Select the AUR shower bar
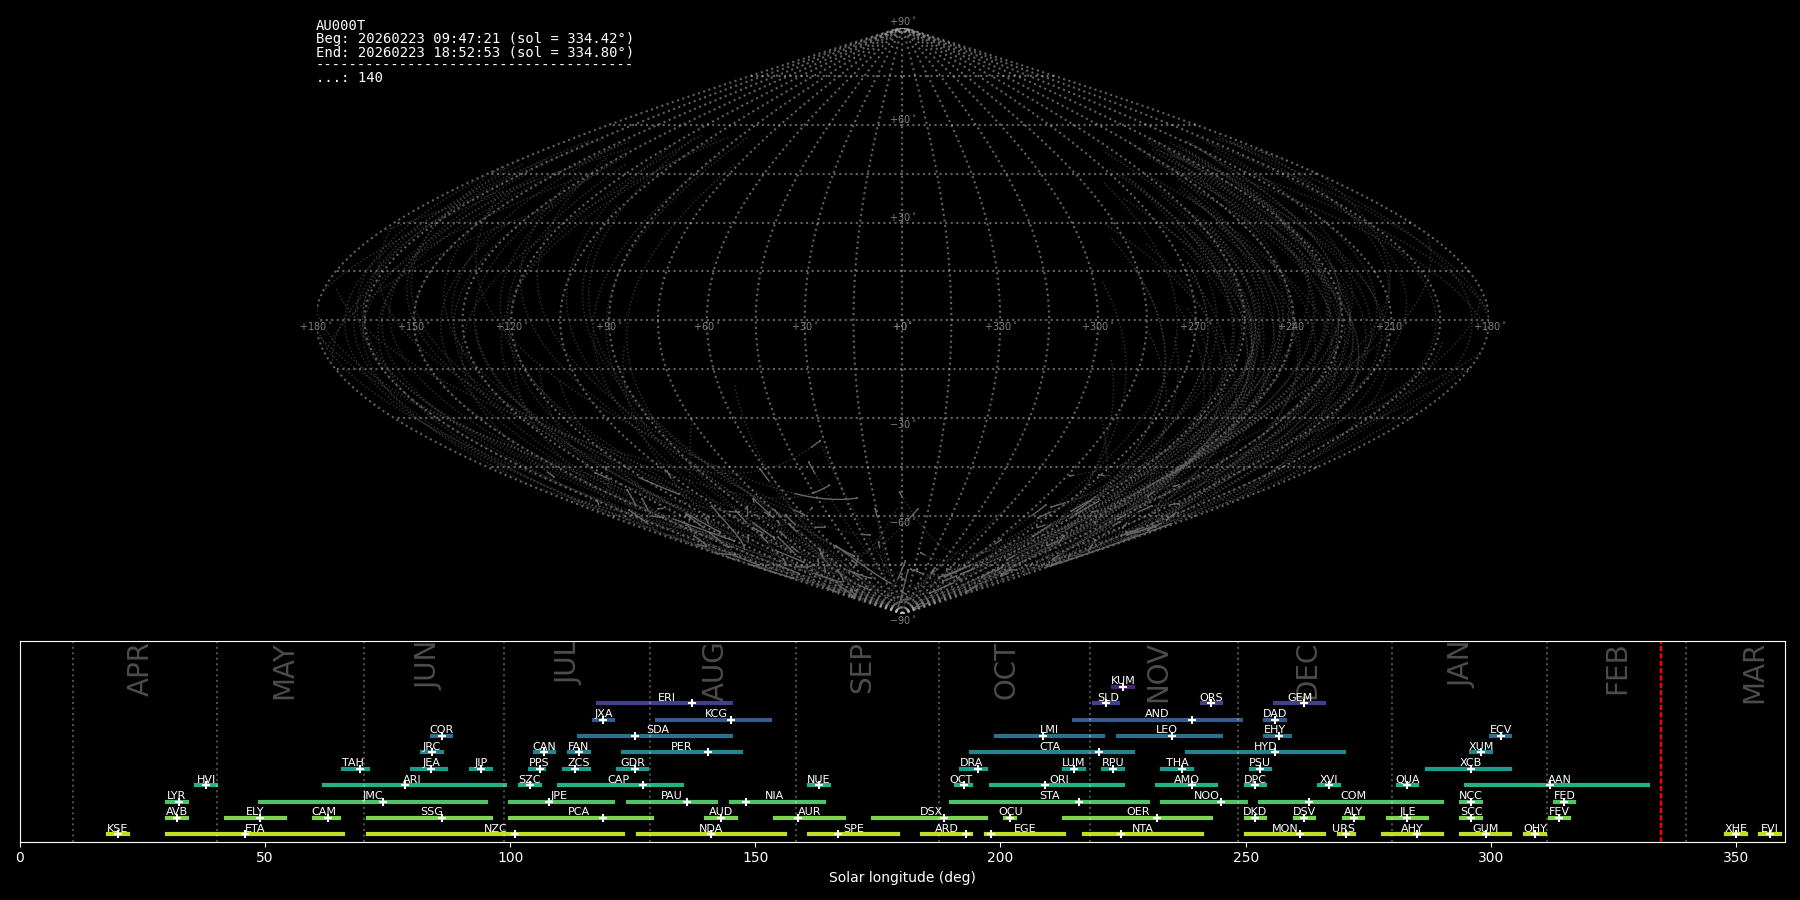Viewport: 1800px width, 900px height. [x=809, y=818]
